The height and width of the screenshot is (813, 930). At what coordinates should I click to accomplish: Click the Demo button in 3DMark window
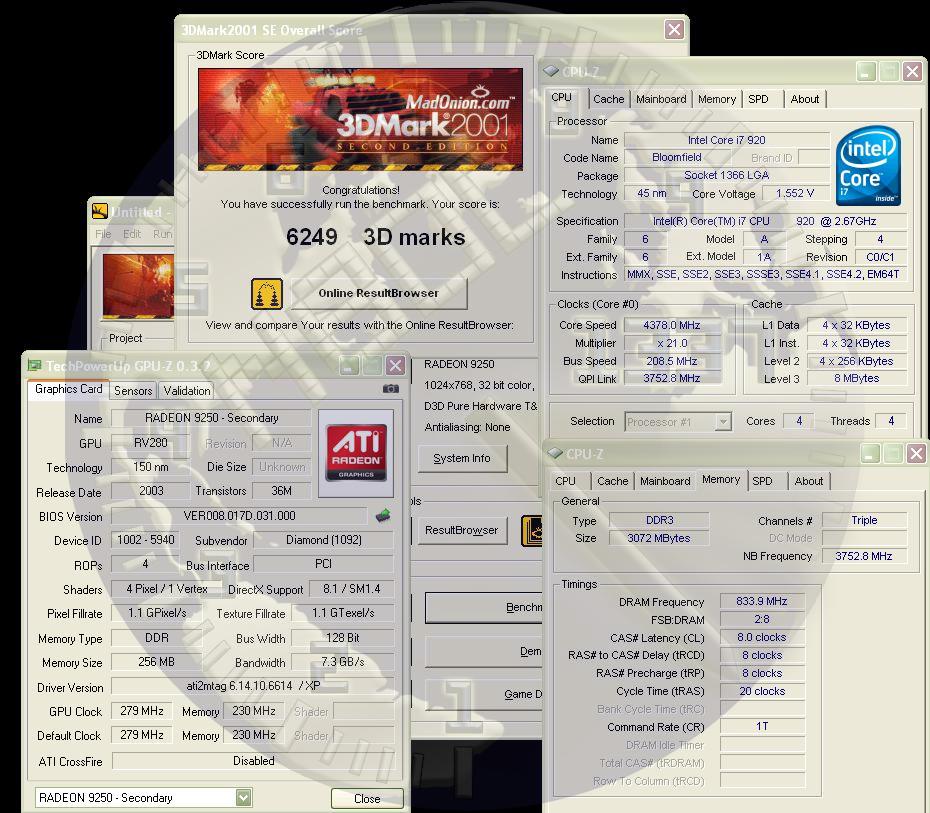[x=483, y=651]
